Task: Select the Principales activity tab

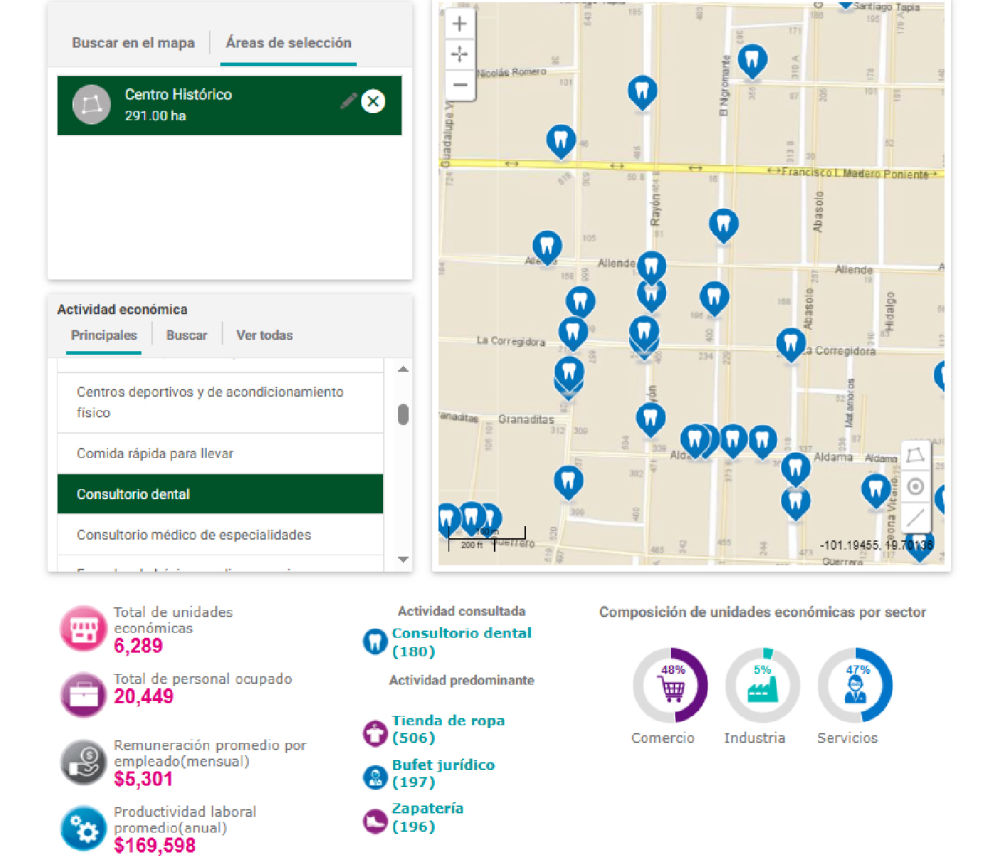Action: [x=104, y=336]
